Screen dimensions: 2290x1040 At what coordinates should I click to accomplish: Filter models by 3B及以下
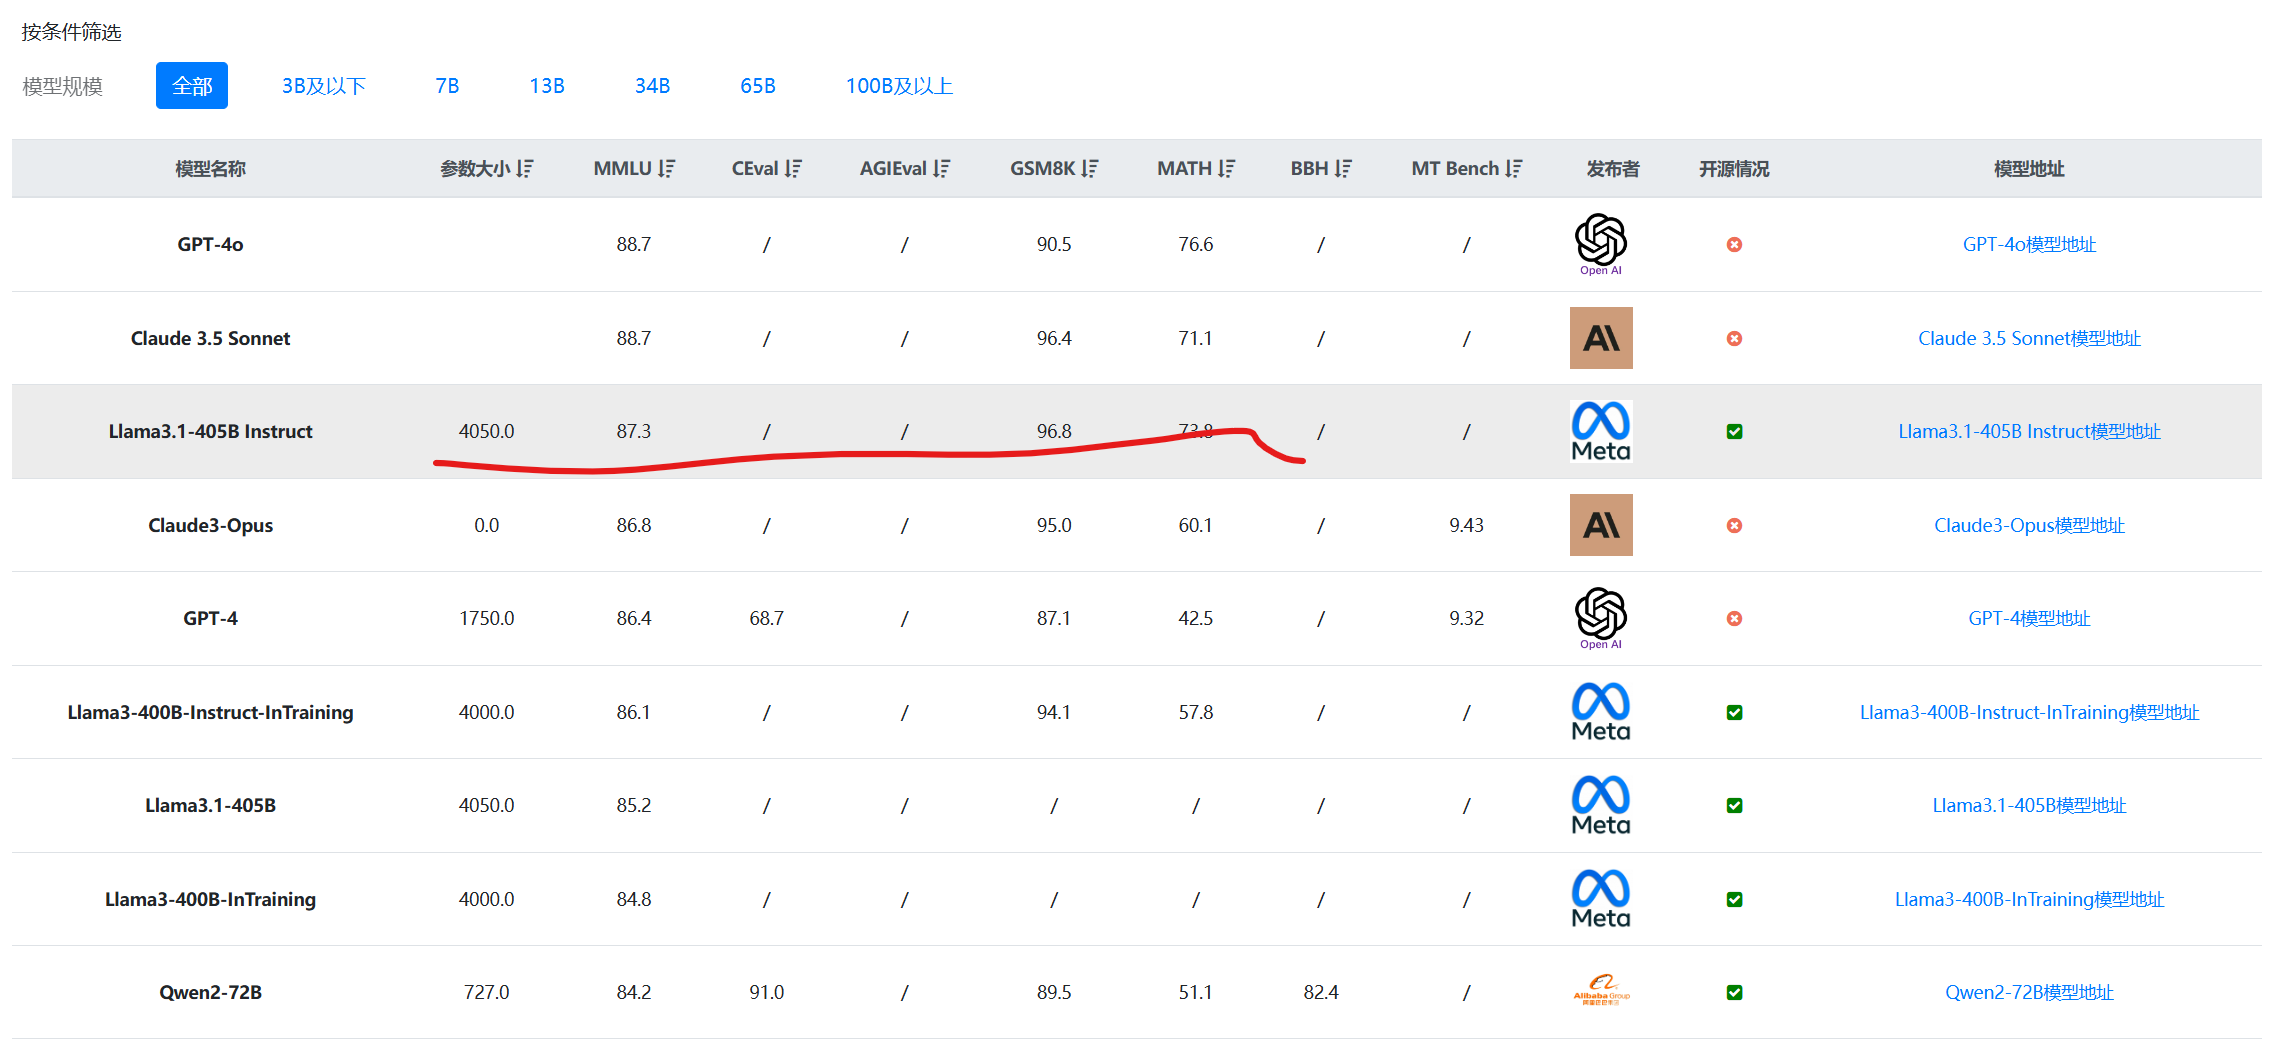pos(323,86)
